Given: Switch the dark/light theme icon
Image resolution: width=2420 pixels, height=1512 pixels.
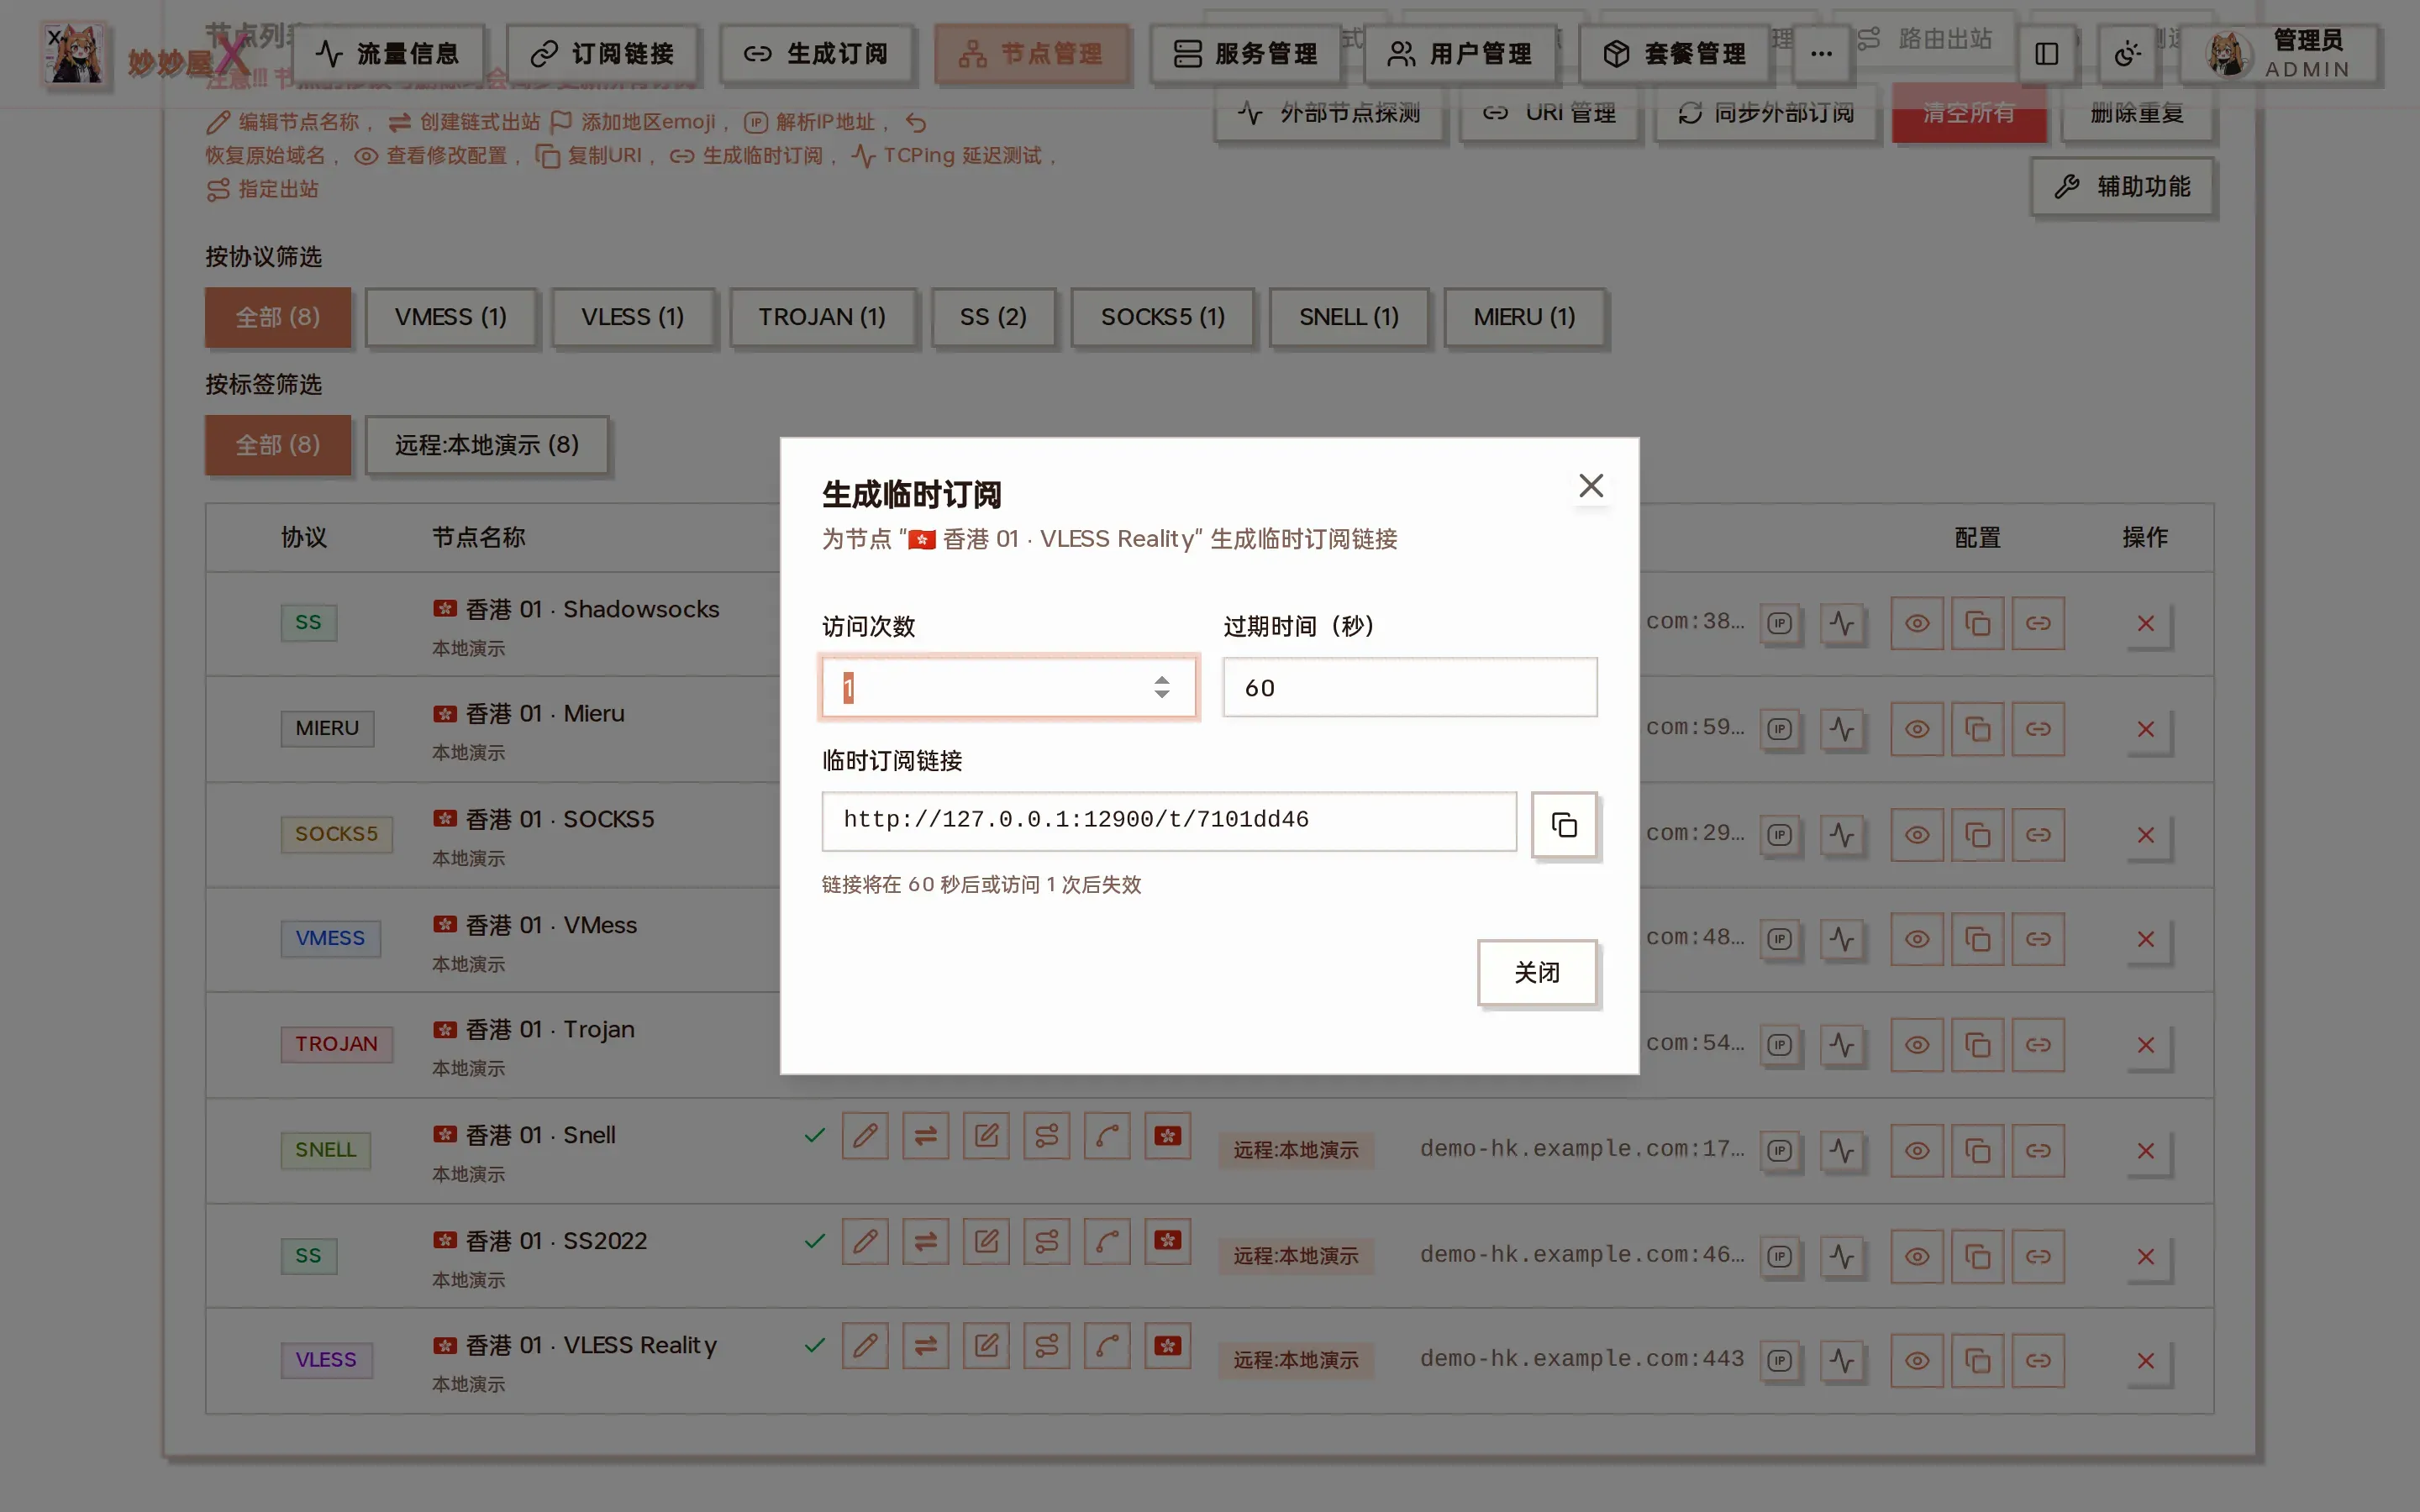Looking at the screenshot, I should coord(2128,53).
